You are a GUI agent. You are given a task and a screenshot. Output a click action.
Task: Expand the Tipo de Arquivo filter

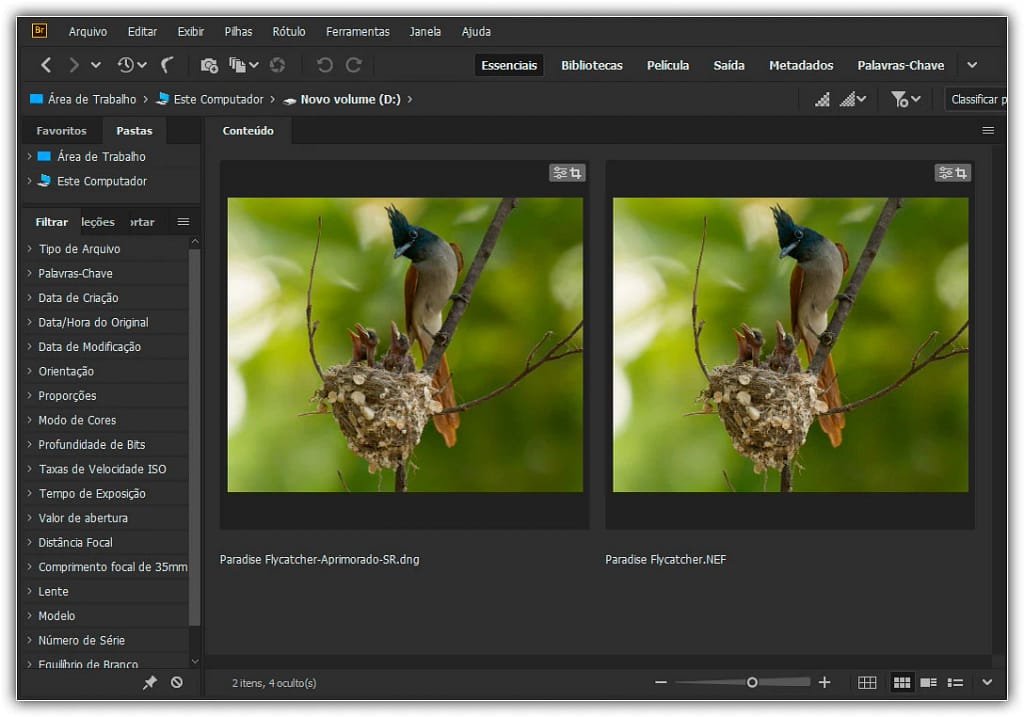point(29,248)
